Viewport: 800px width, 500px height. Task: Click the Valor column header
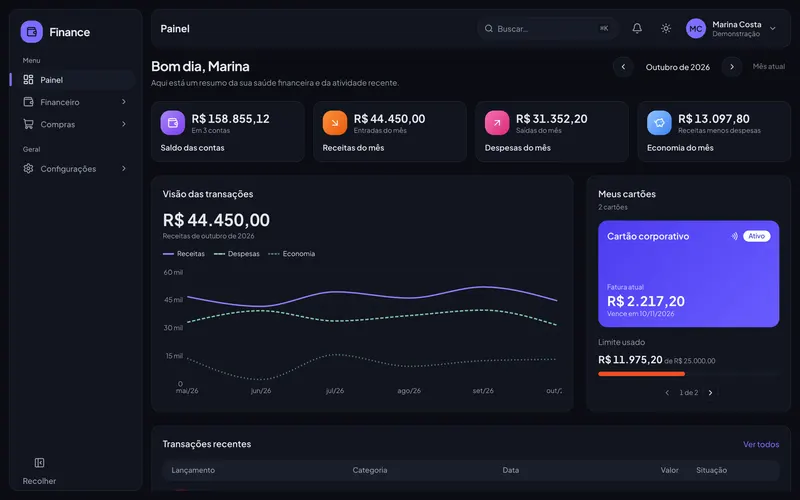coord(669,470)
